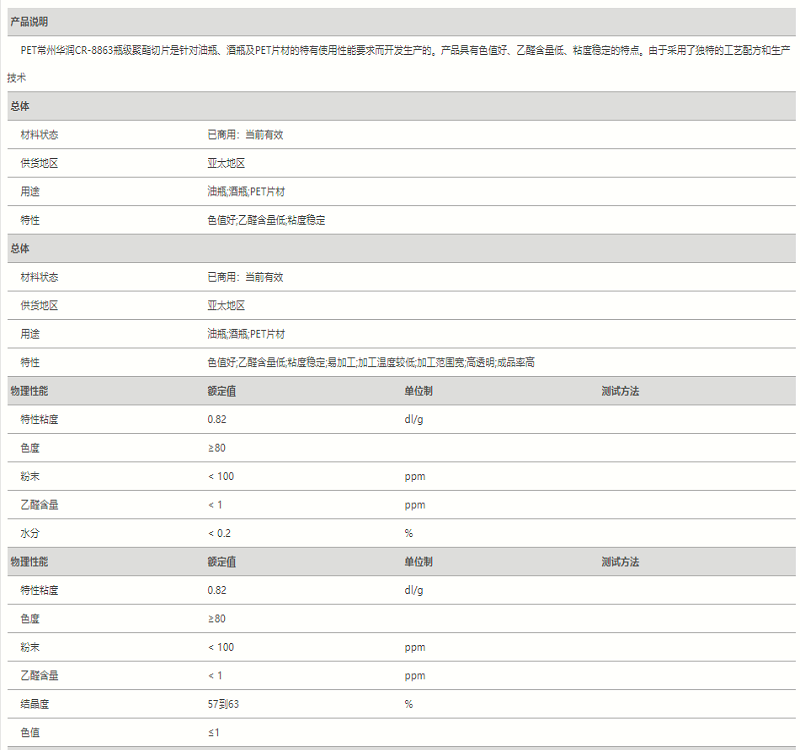Select the 57到63 crystallinity value
The image size is (800, 750).
pyautogui.click(x=223, y=704)
